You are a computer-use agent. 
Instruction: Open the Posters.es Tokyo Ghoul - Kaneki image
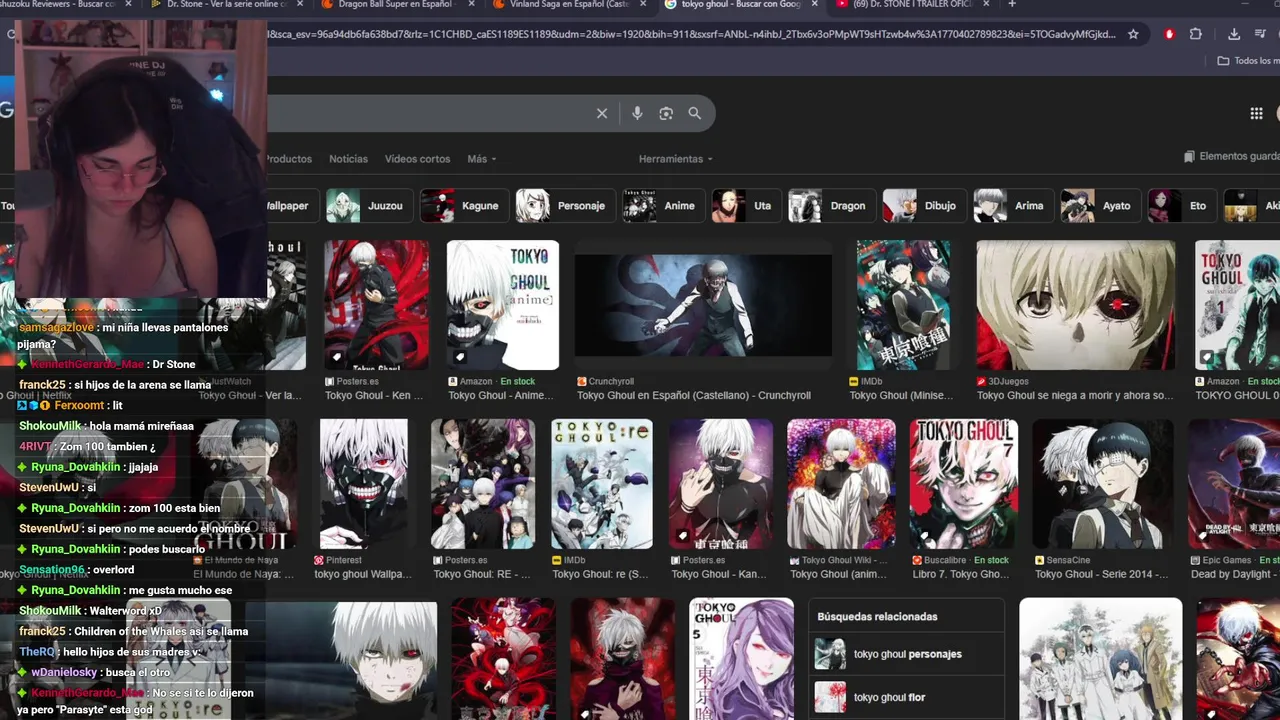click(x=721, y=484)
